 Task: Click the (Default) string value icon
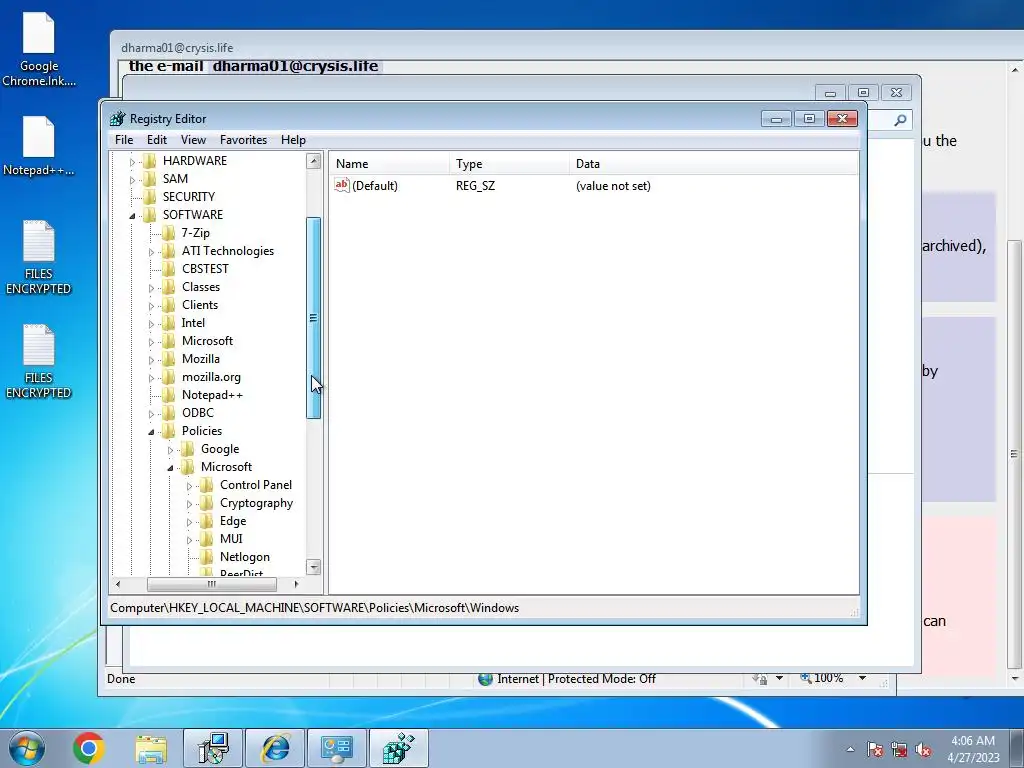[x=342, y=185]
